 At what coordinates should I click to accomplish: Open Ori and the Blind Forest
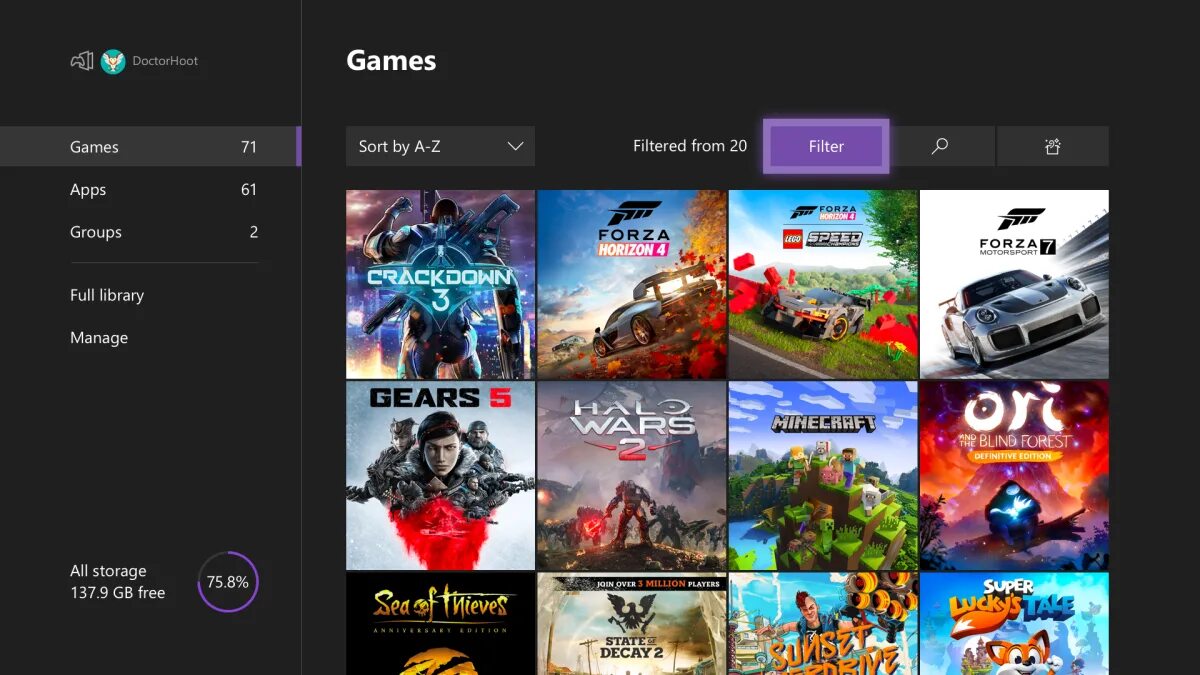(1013, 475)
